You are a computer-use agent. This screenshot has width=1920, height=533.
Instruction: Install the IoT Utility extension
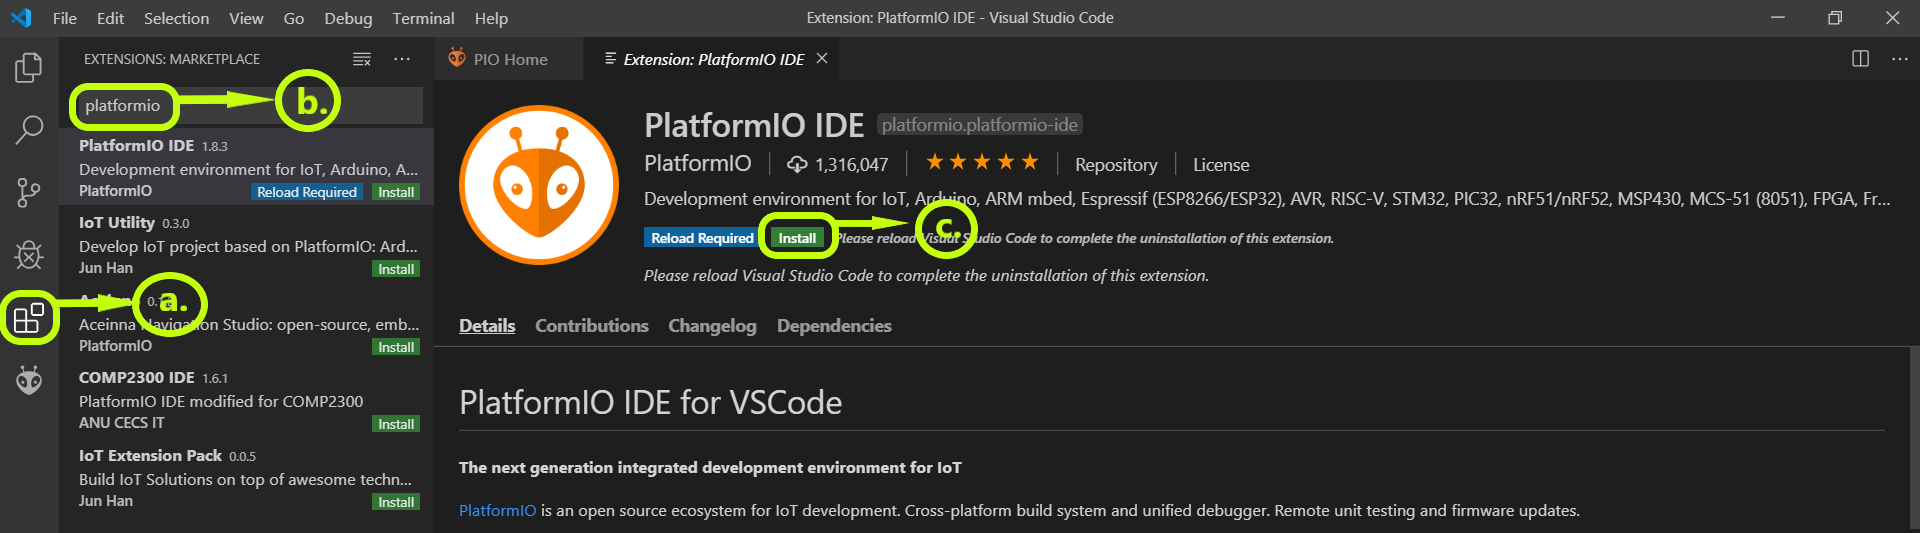[x=396, y=269]
